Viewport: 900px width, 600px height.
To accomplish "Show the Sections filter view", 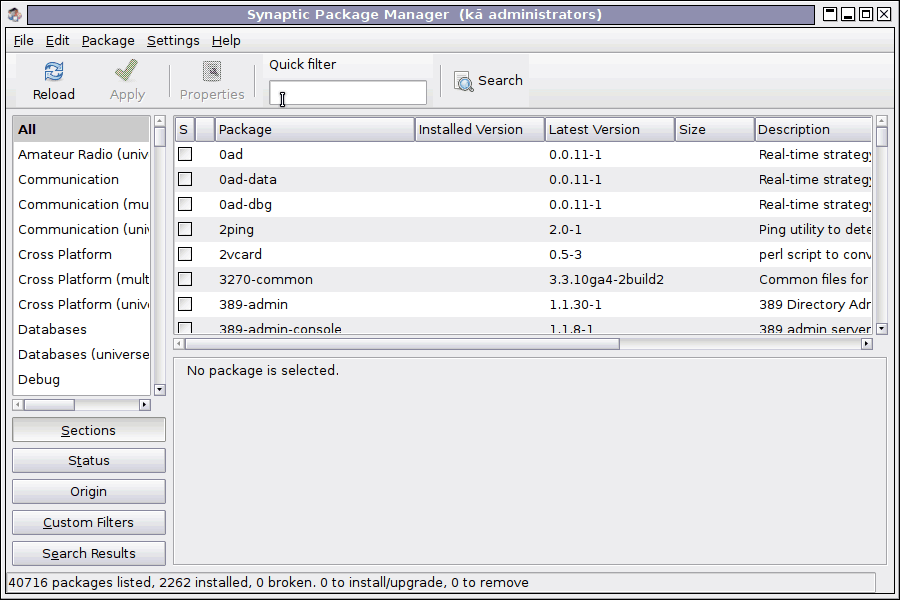I will click(x=89, y=430).
